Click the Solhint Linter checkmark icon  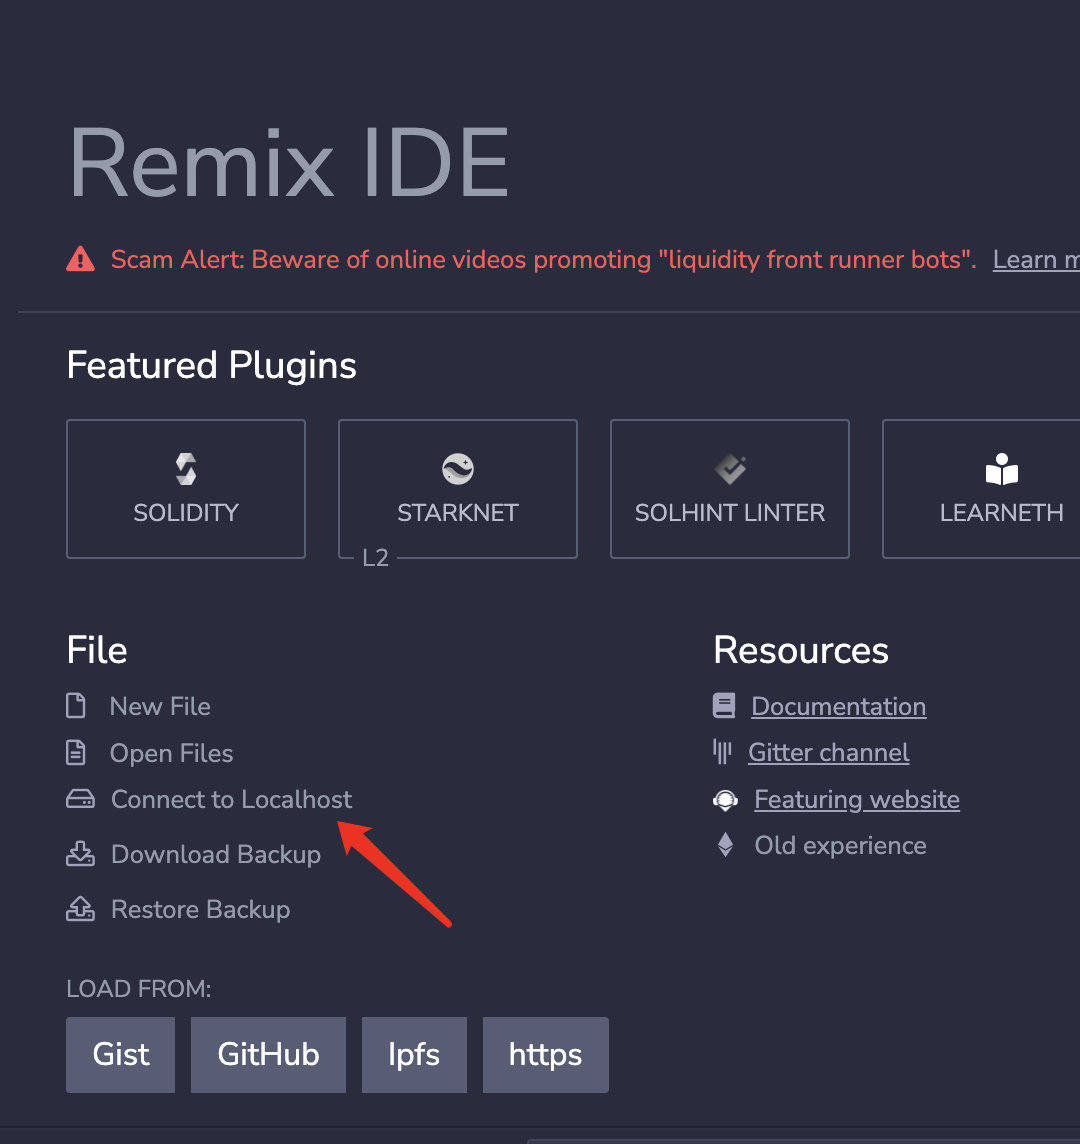point(730,469)
